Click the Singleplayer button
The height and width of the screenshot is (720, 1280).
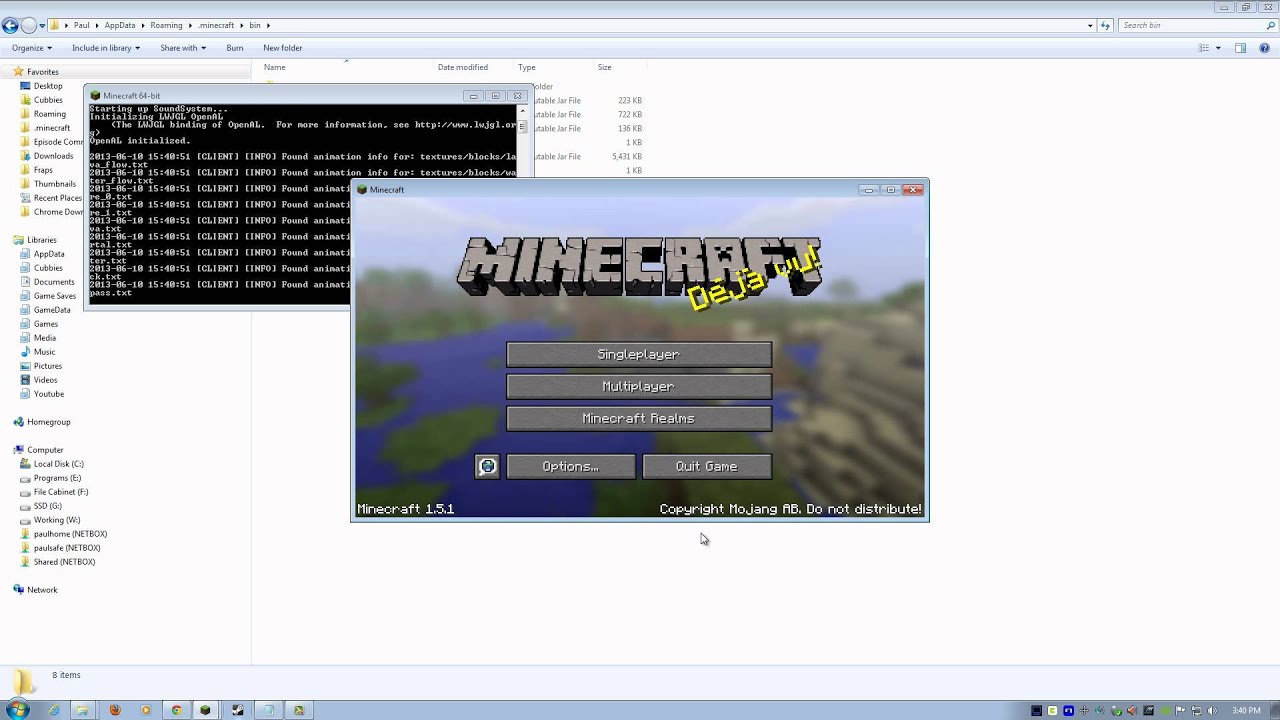click(x=639, y=354)
